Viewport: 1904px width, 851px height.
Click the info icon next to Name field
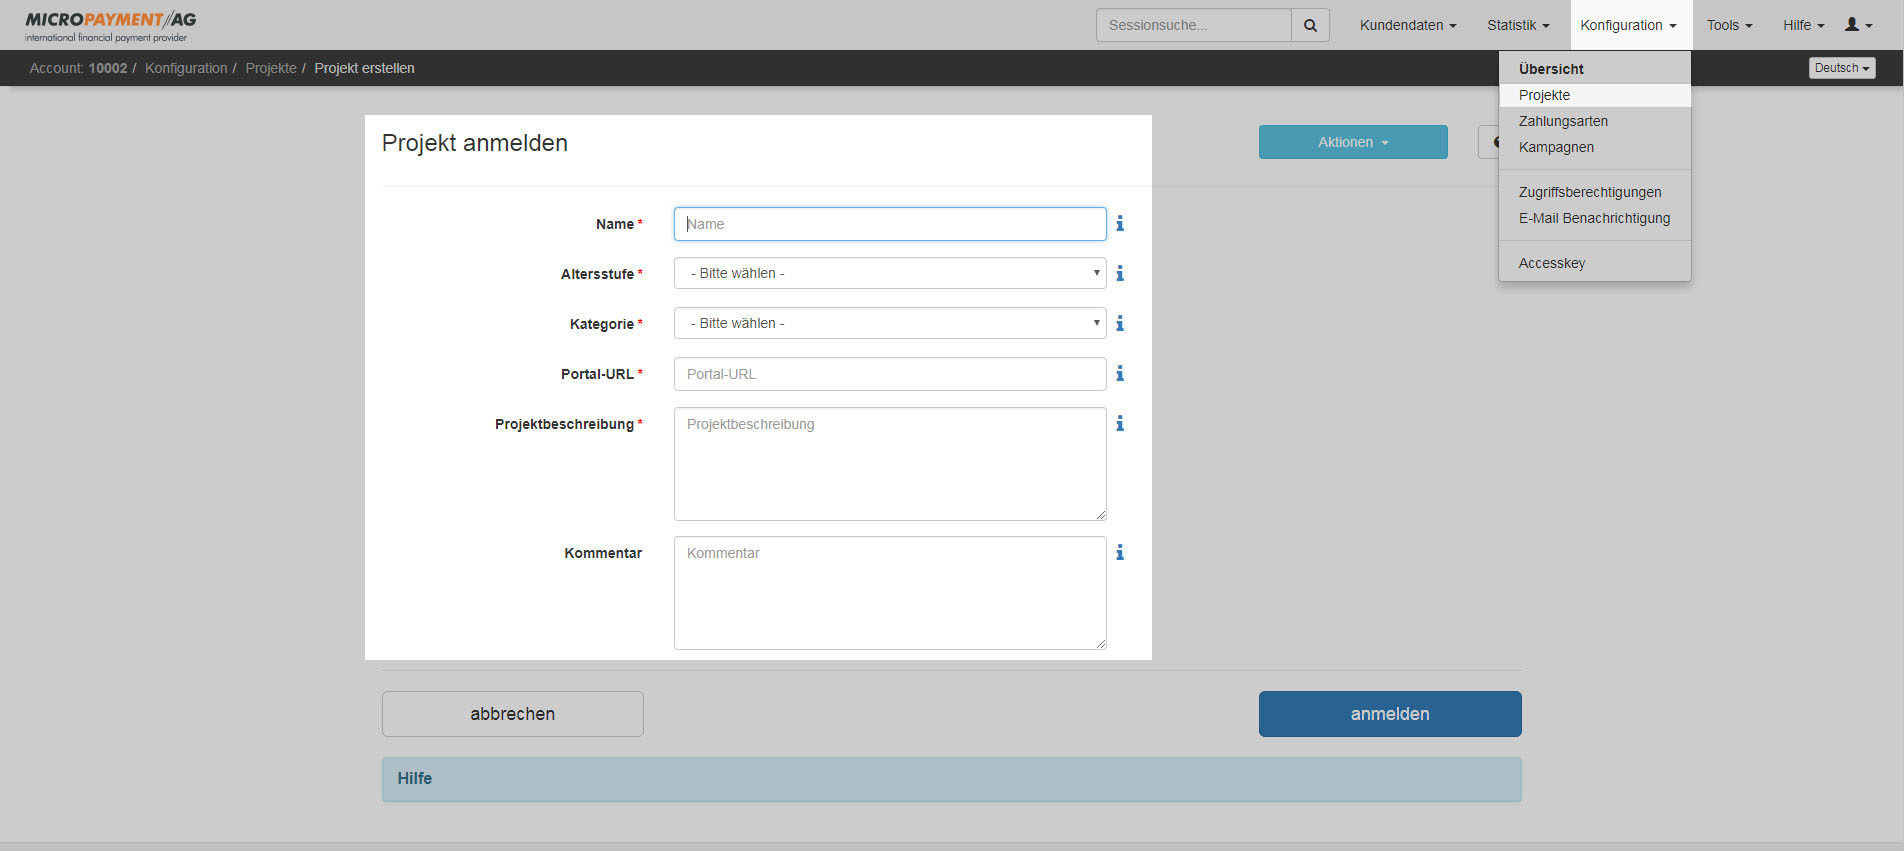(x=1120, y=224)
